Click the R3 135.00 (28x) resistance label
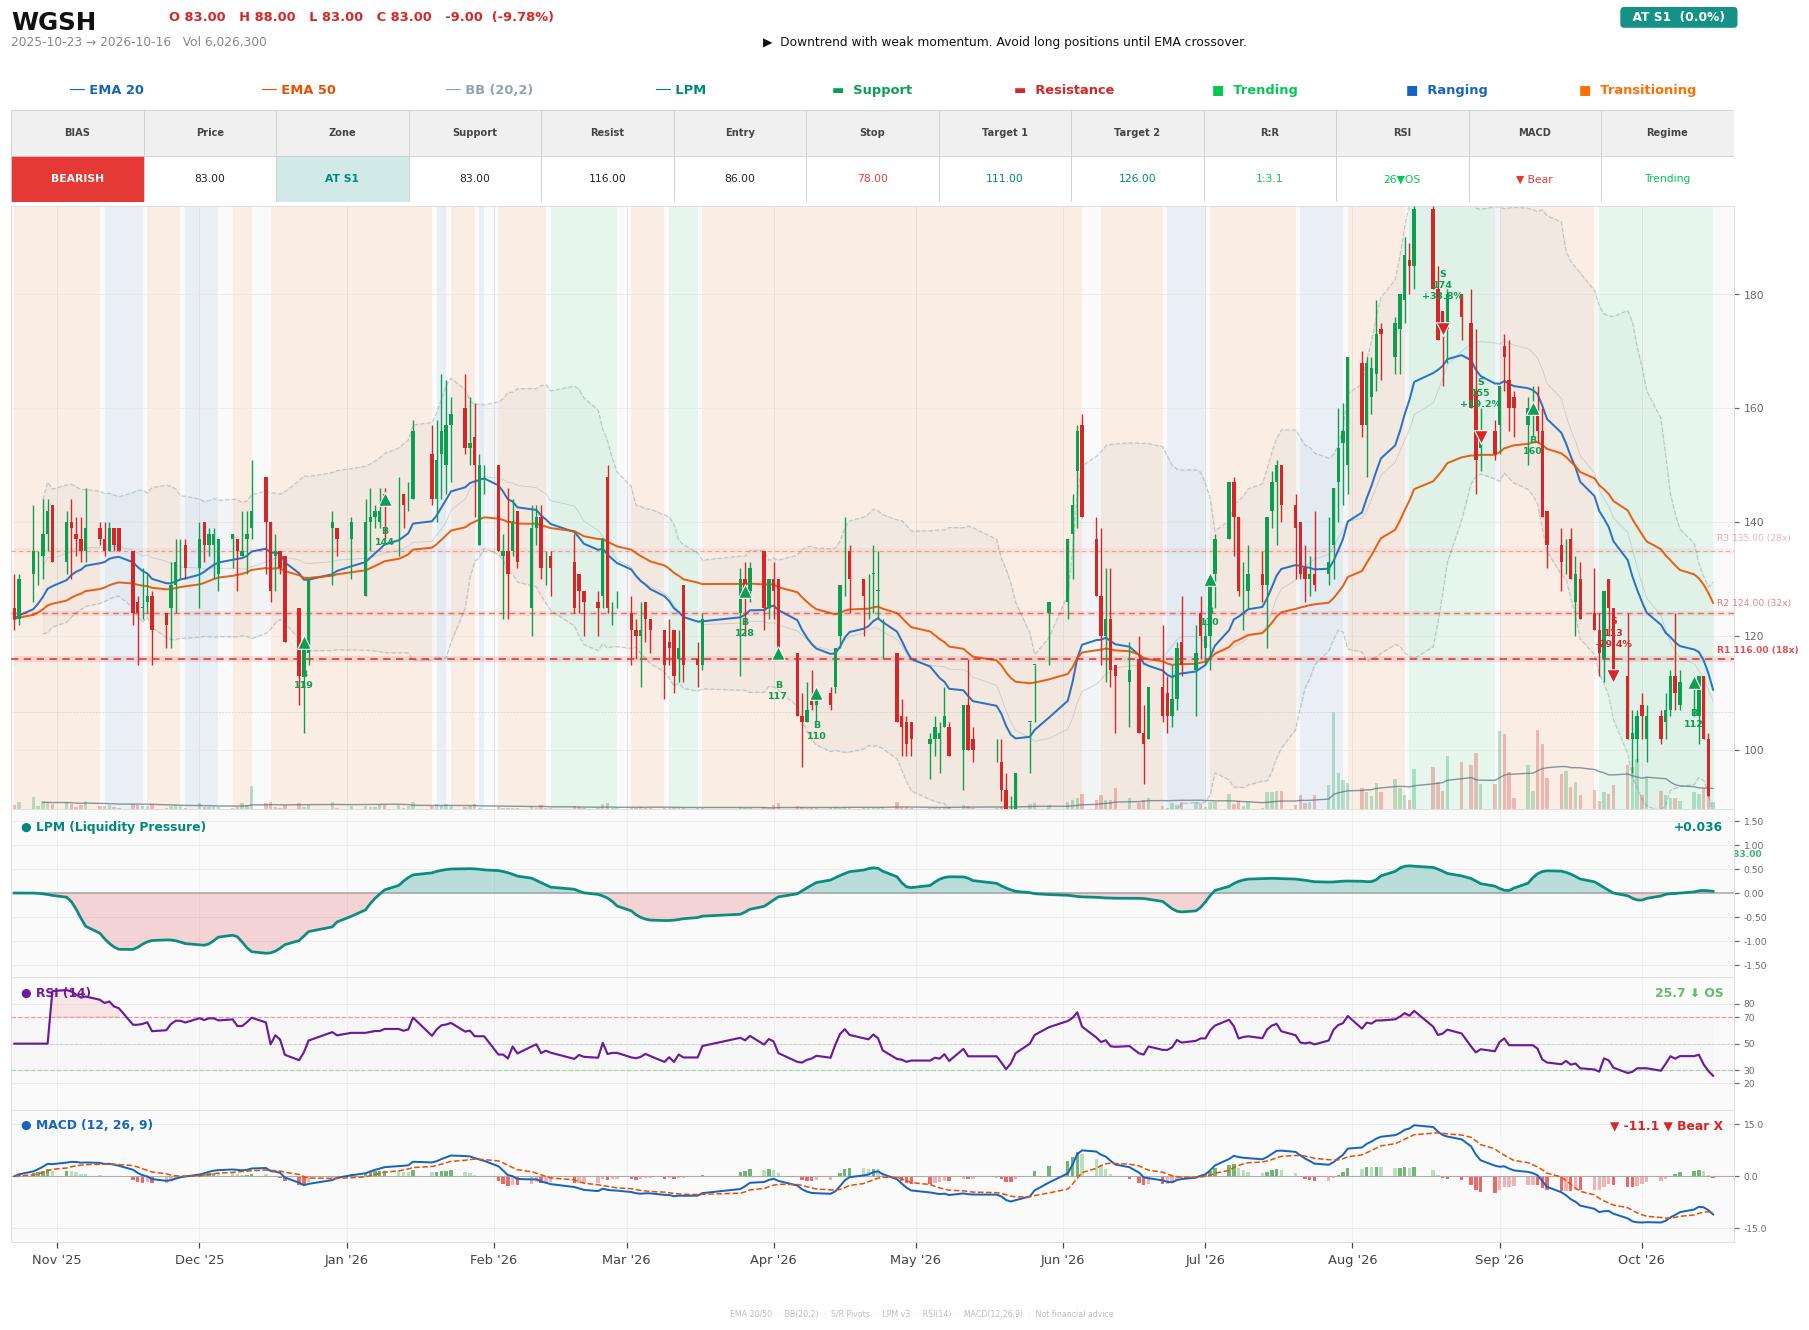 point(1754,538)
